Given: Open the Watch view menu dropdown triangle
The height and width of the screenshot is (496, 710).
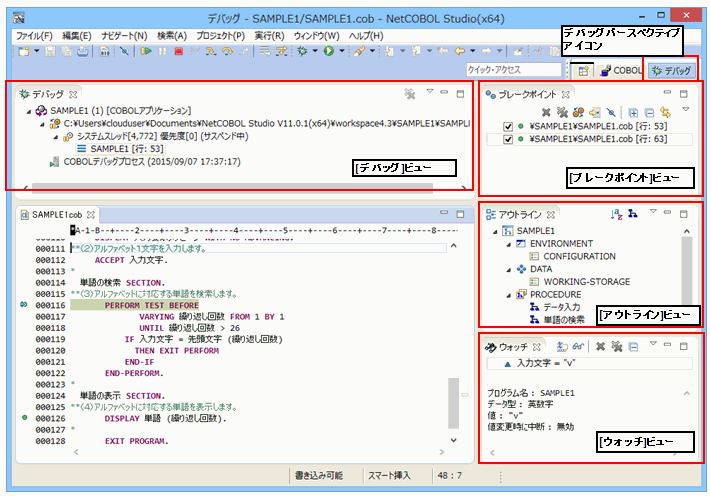Looking at the screenshot, I should click(653, 343).
